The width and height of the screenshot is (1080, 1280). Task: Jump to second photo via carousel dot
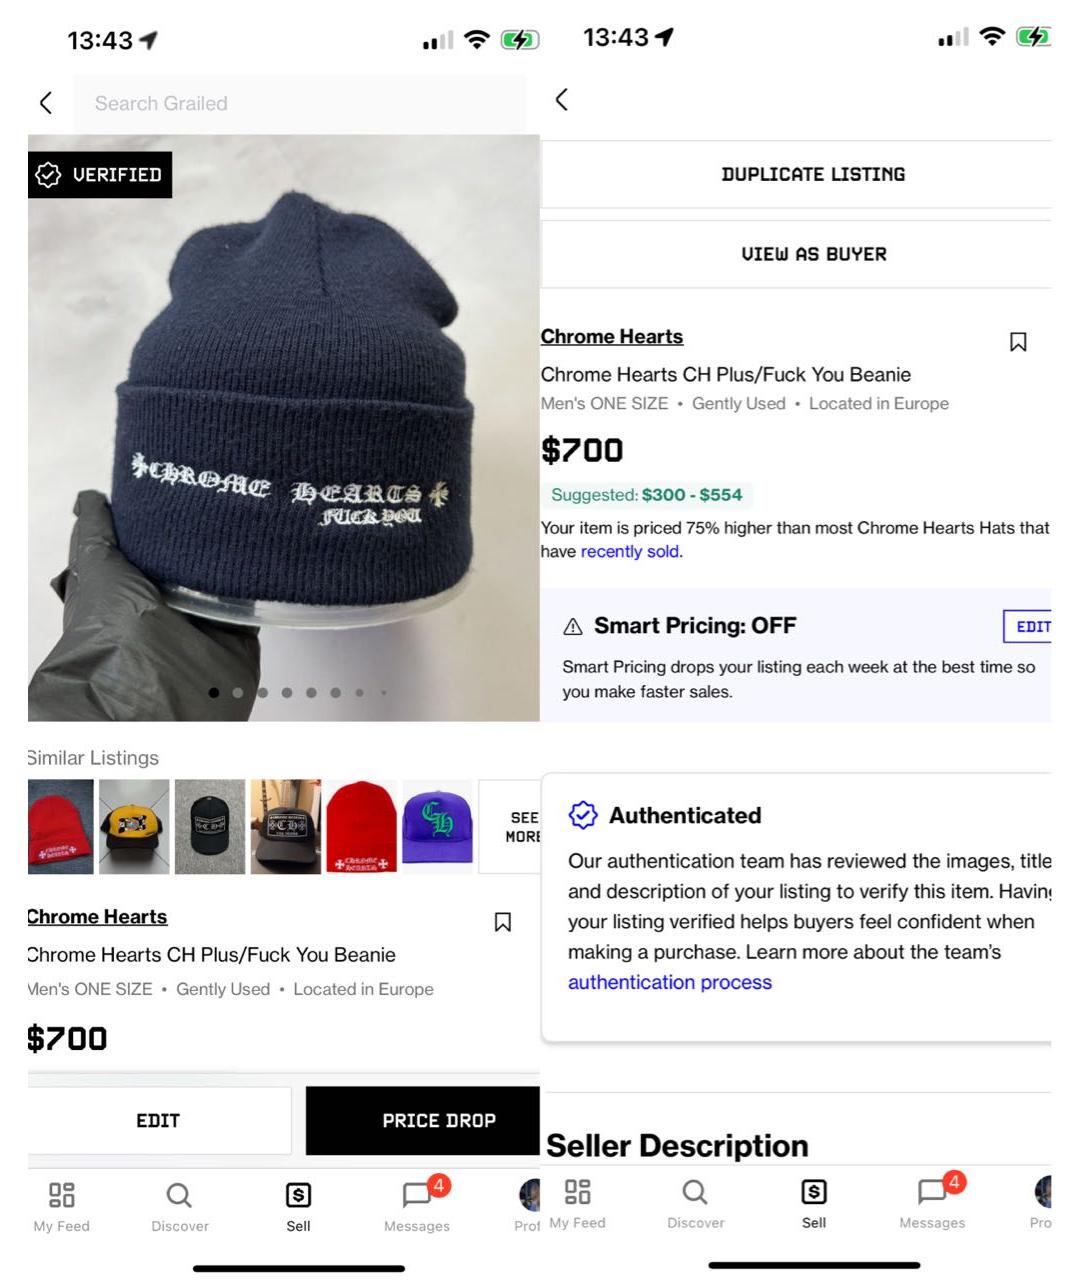[238, 692]
